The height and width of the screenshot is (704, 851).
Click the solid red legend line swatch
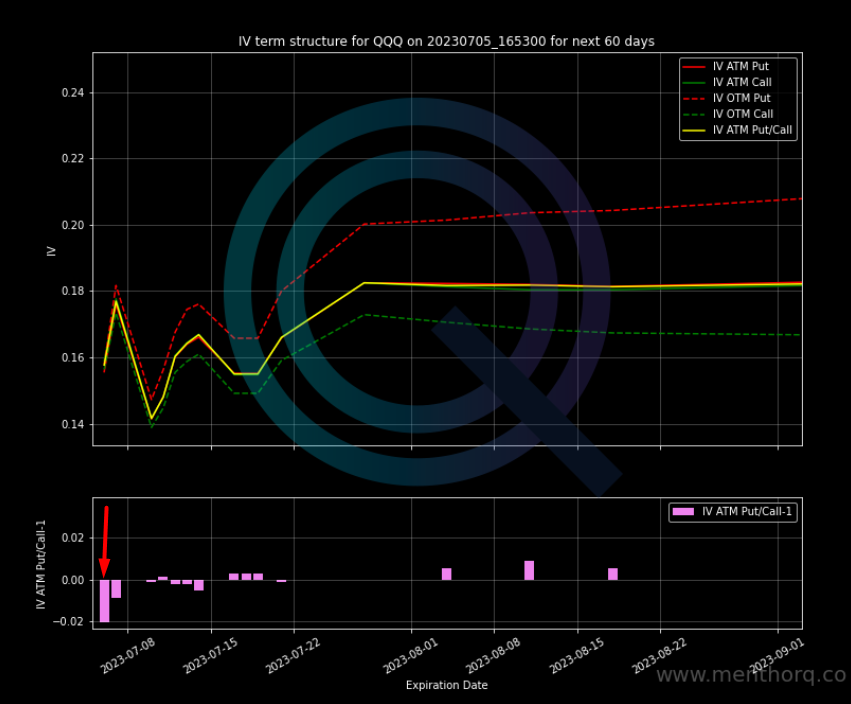[x=694, y=67]
